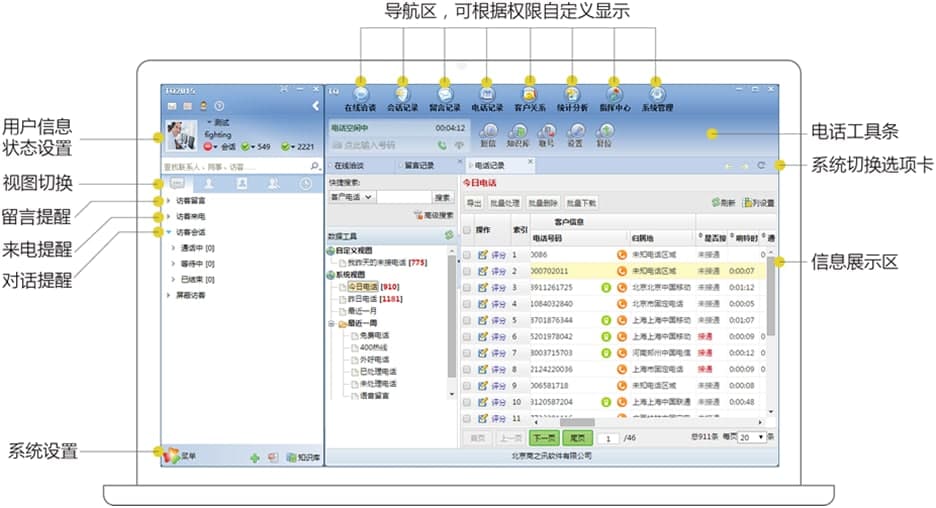Open the per-page count dropdown showing 20

point(755,437)
